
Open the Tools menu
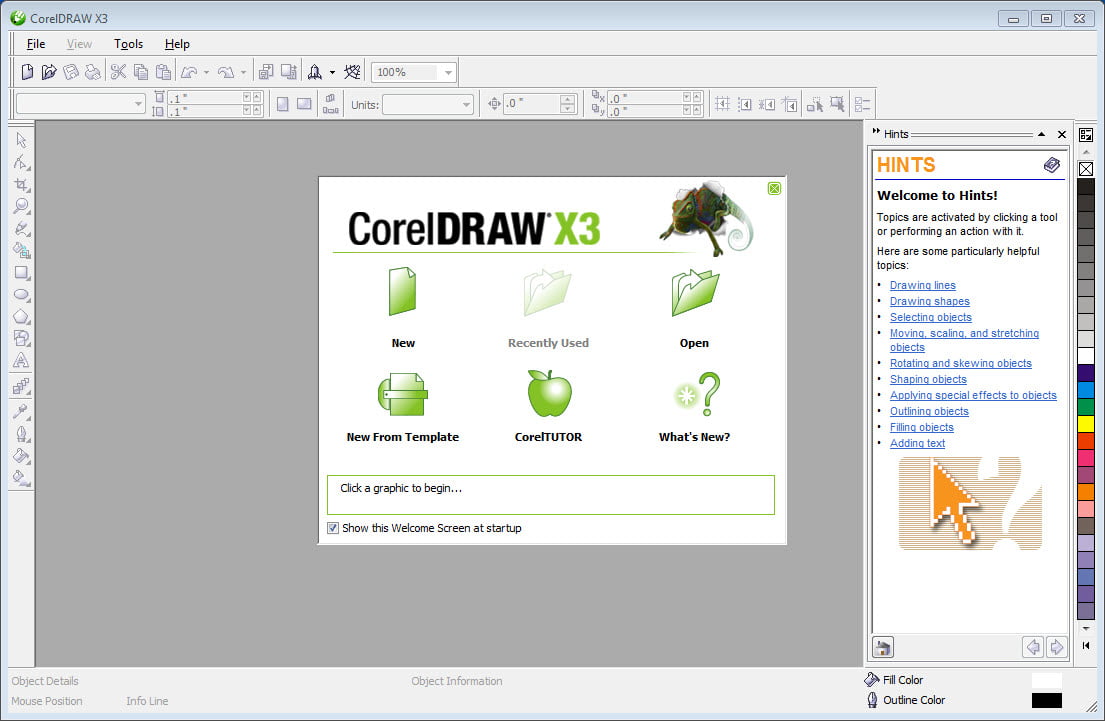pos(128,44)
